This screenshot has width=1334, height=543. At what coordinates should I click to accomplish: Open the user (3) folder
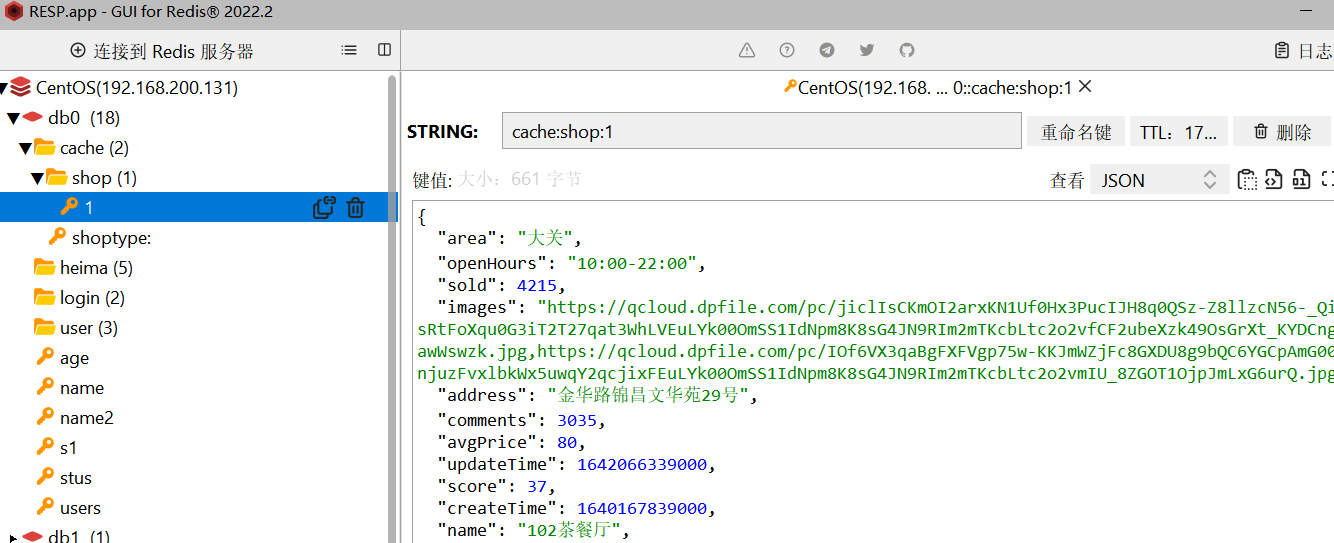[x=89, y=328]
